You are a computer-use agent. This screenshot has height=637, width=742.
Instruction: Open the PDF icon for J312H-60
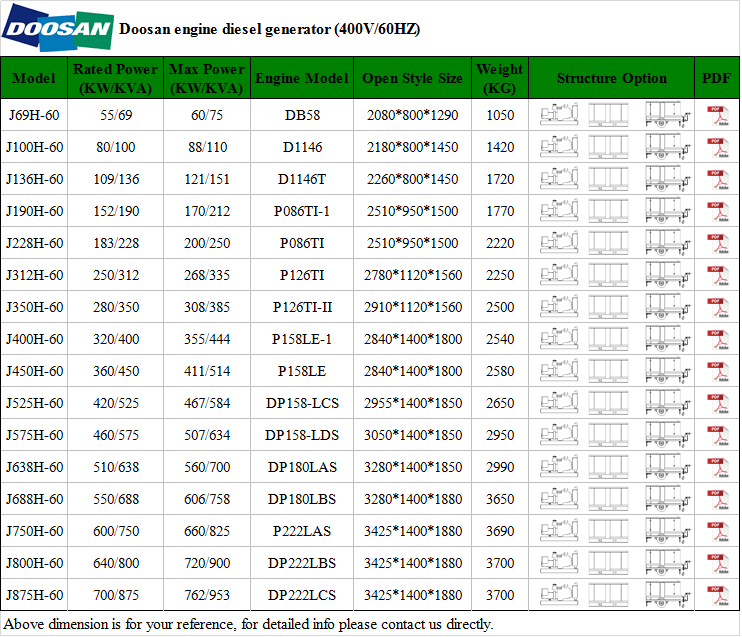pos(718,275)
